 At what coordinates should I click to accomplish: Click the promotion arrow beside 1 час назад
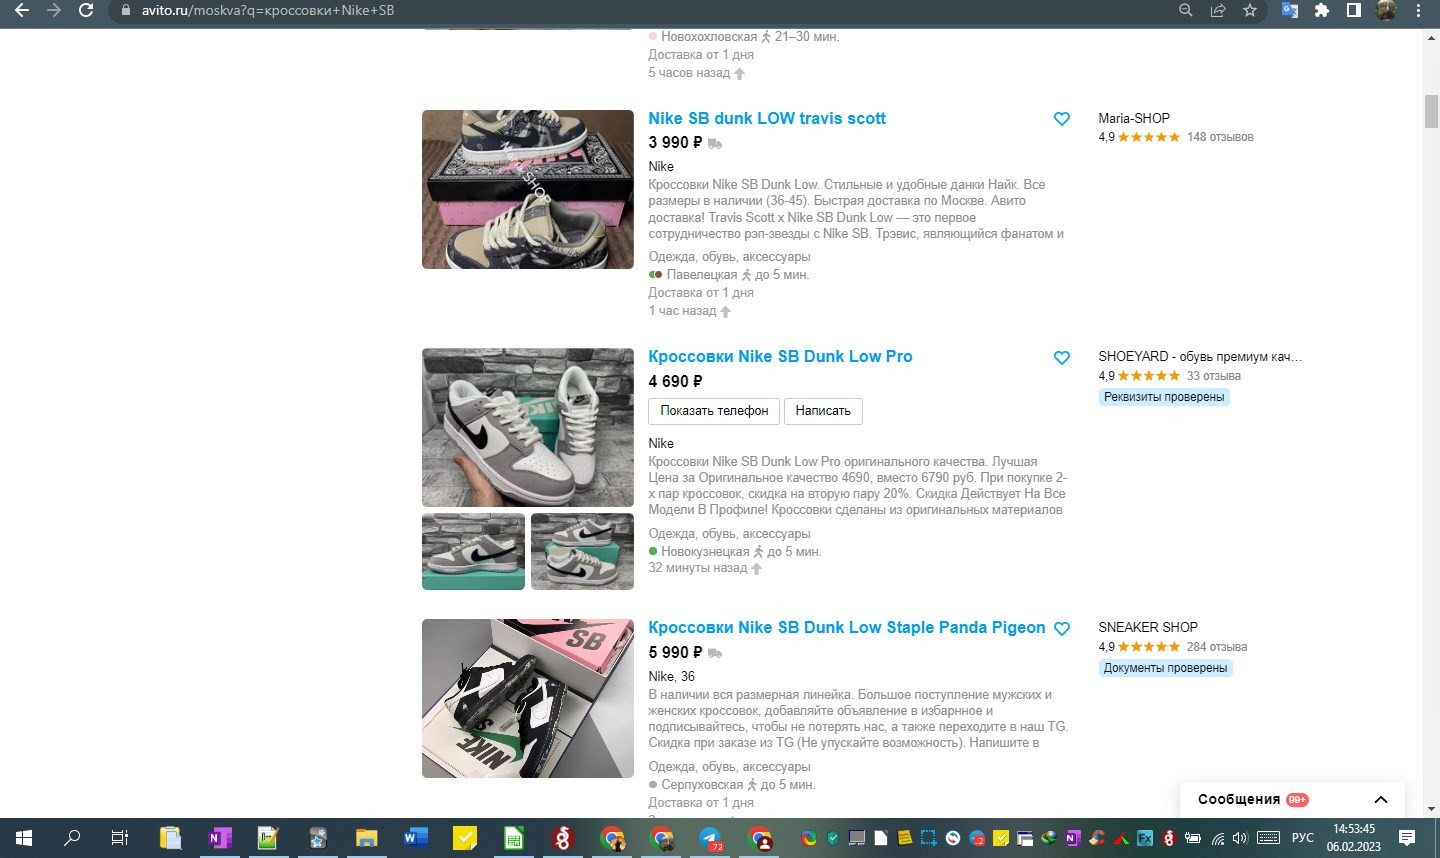(726, 312)
